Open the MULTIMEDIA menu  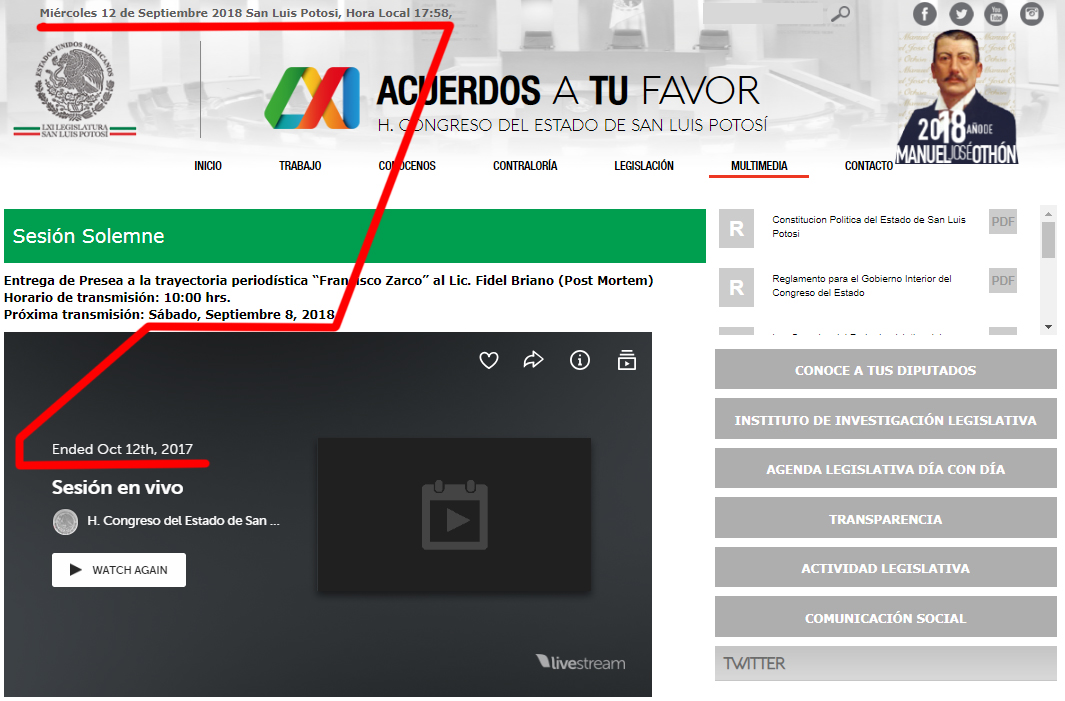click(x=759, y=166)
